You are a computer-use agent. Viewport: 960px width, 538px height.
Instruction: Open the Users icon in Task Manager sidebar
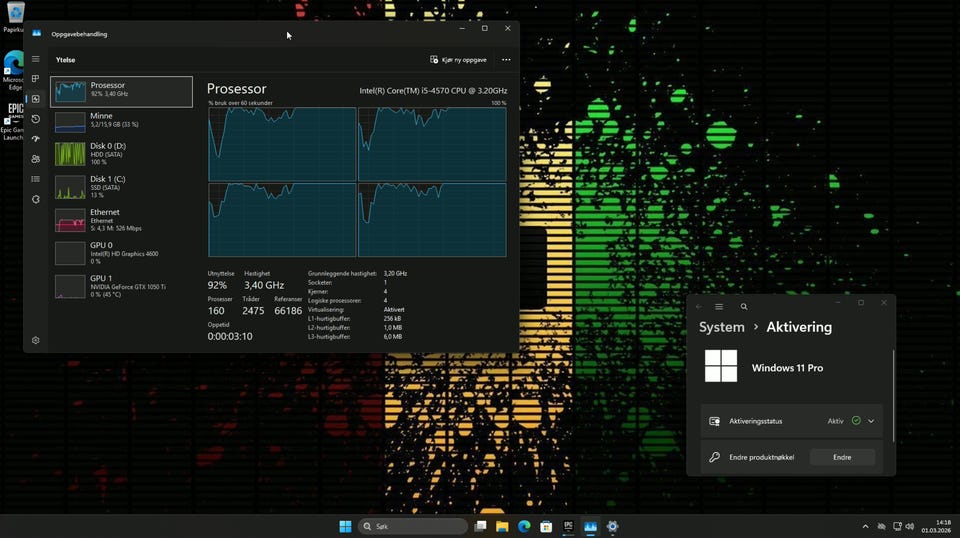35,159
